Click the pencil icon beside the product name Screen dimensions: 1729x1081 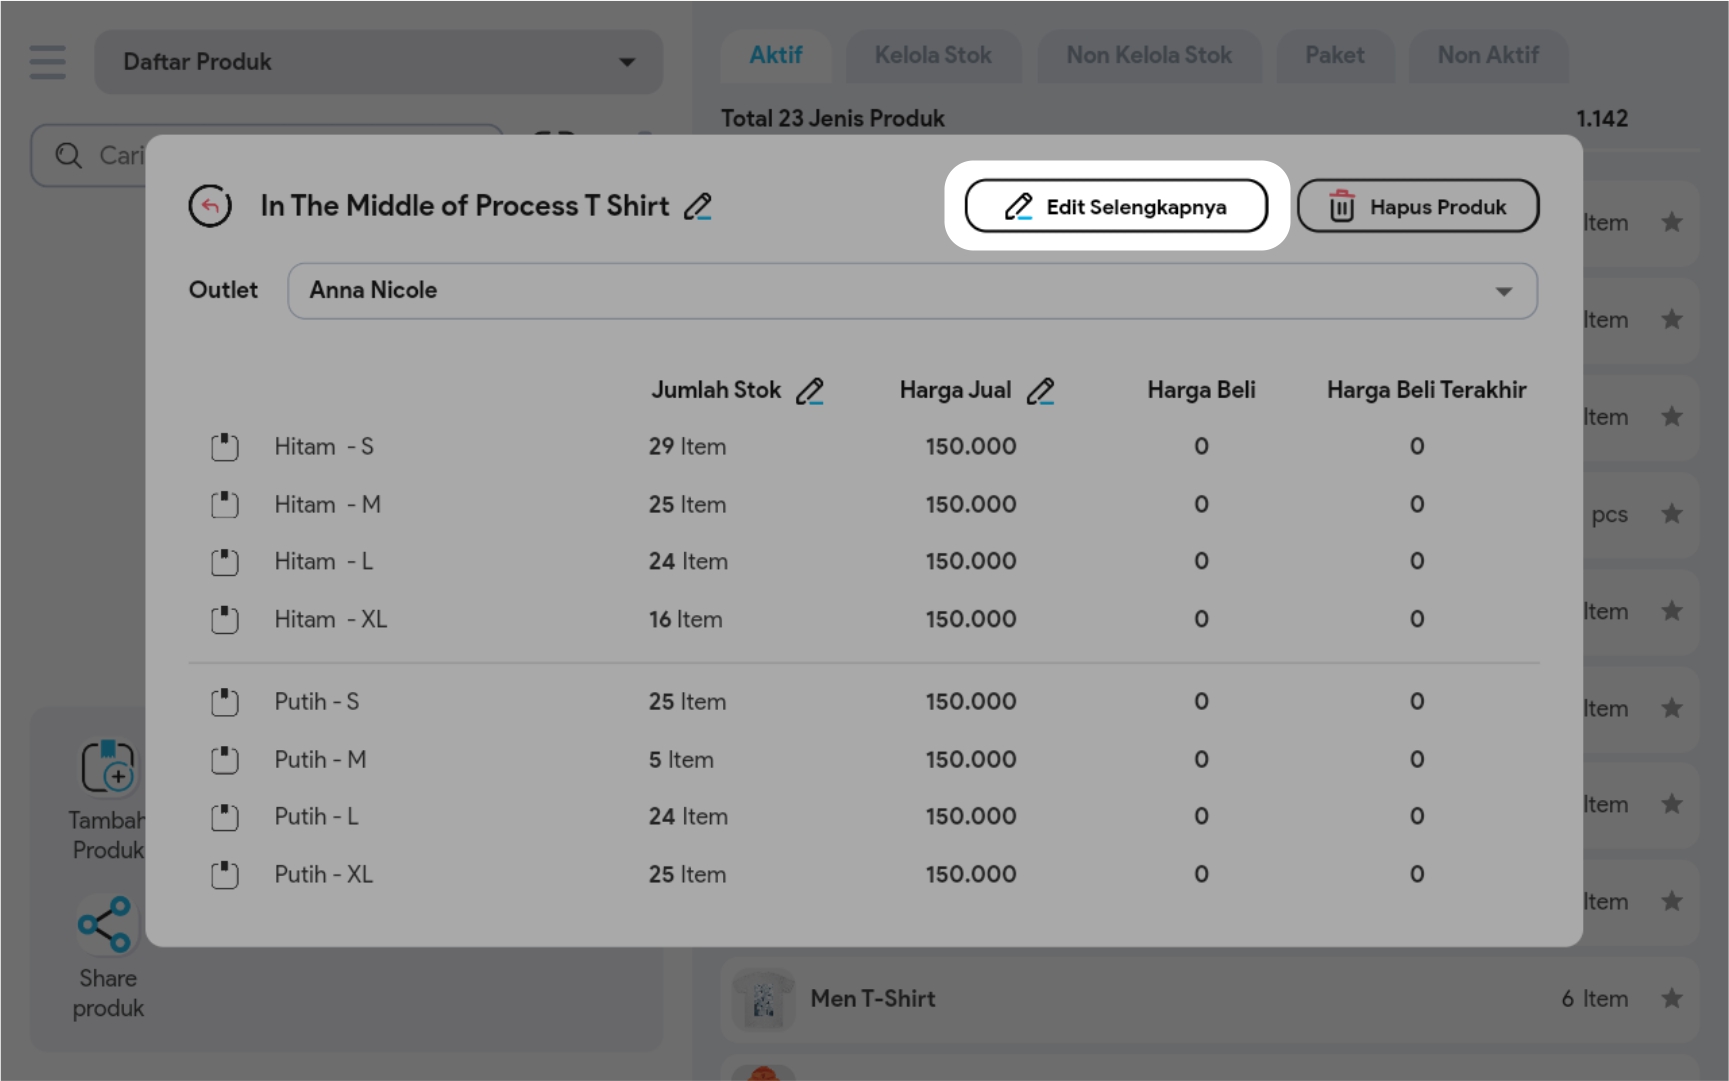click(698, 206)
